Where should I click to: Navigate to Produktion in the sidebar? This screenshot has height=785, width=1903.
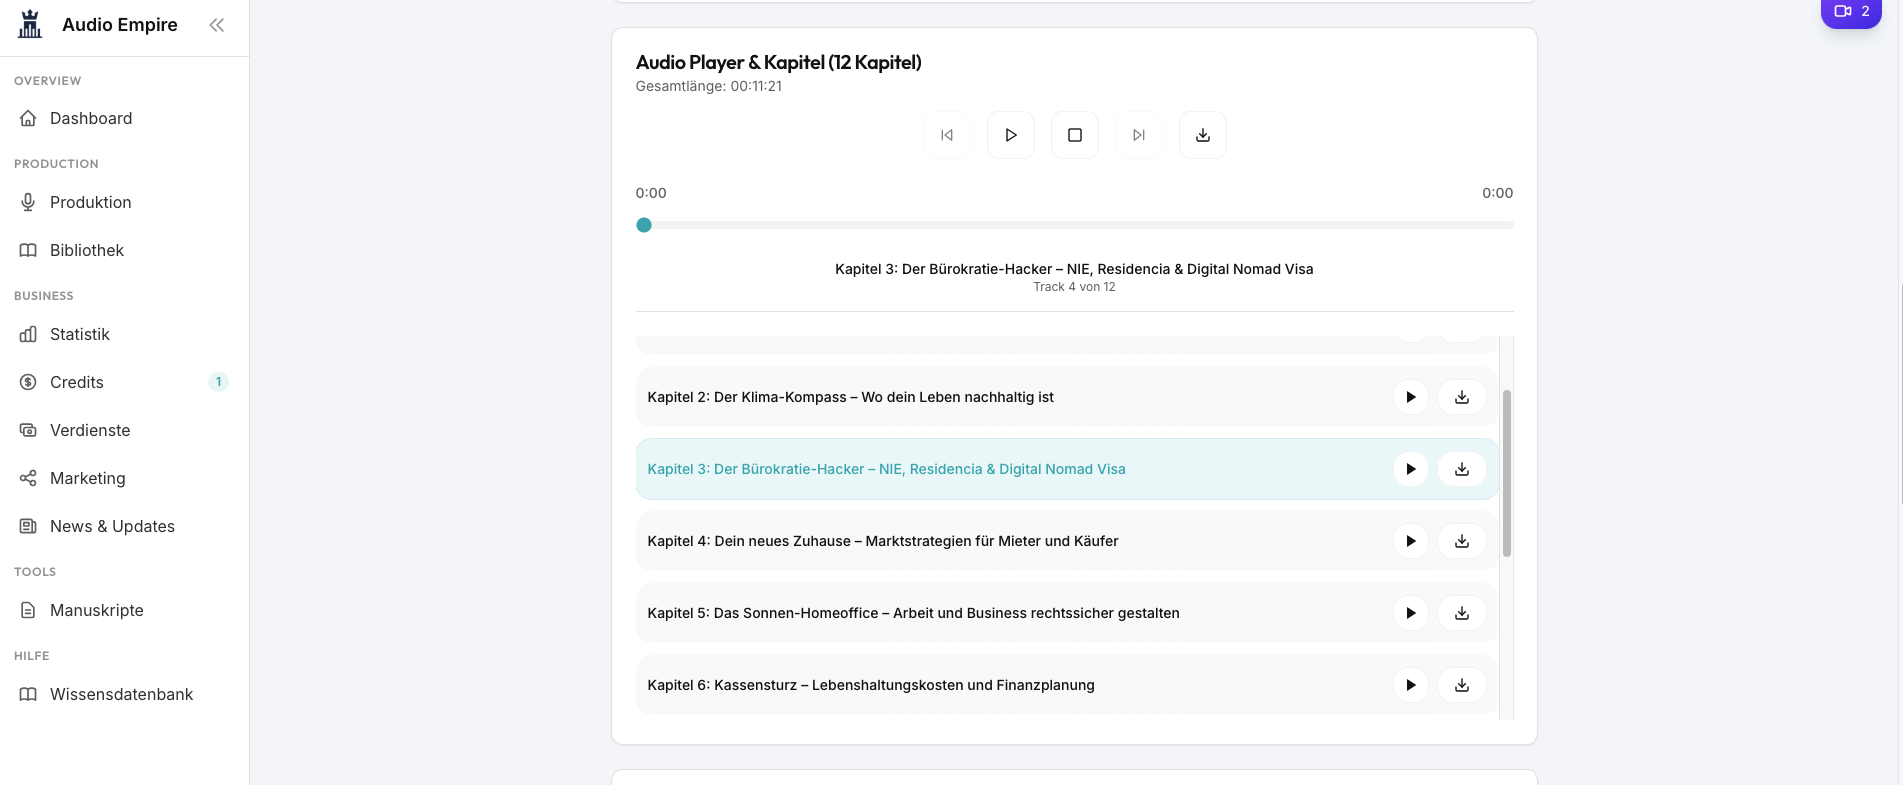[x=91, y=202]
